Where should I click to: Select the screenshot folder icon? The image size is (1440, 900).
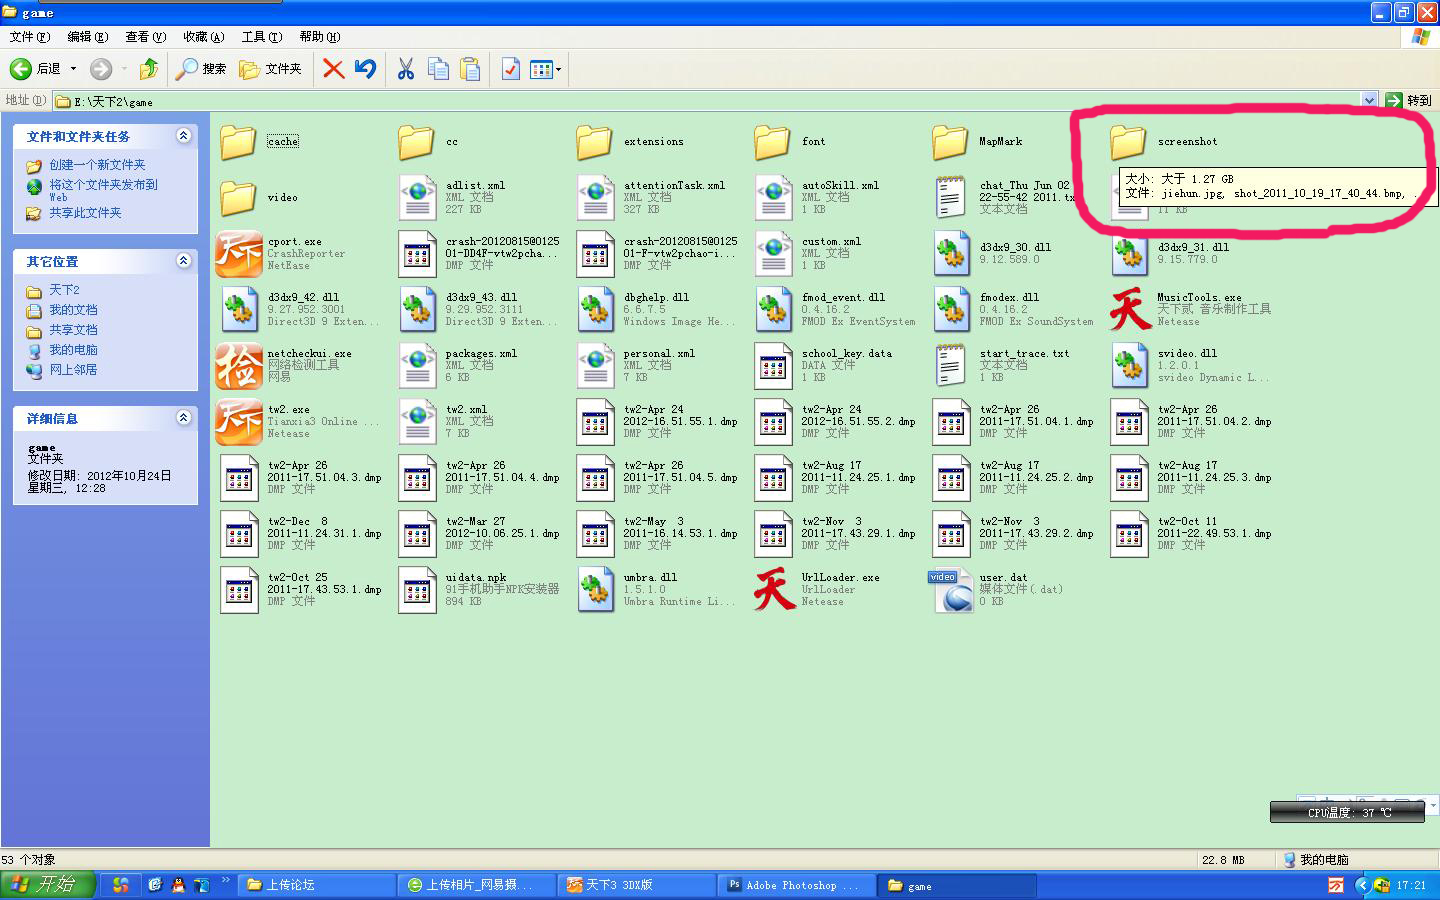[1128, 142]
